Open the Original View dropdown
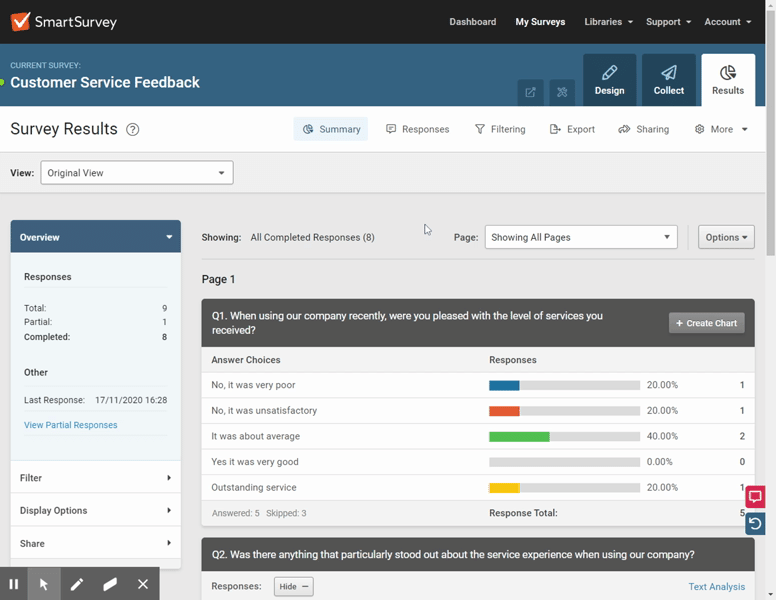Image resolution: width=776 pixels, height=600 pixels. (137, 173)
